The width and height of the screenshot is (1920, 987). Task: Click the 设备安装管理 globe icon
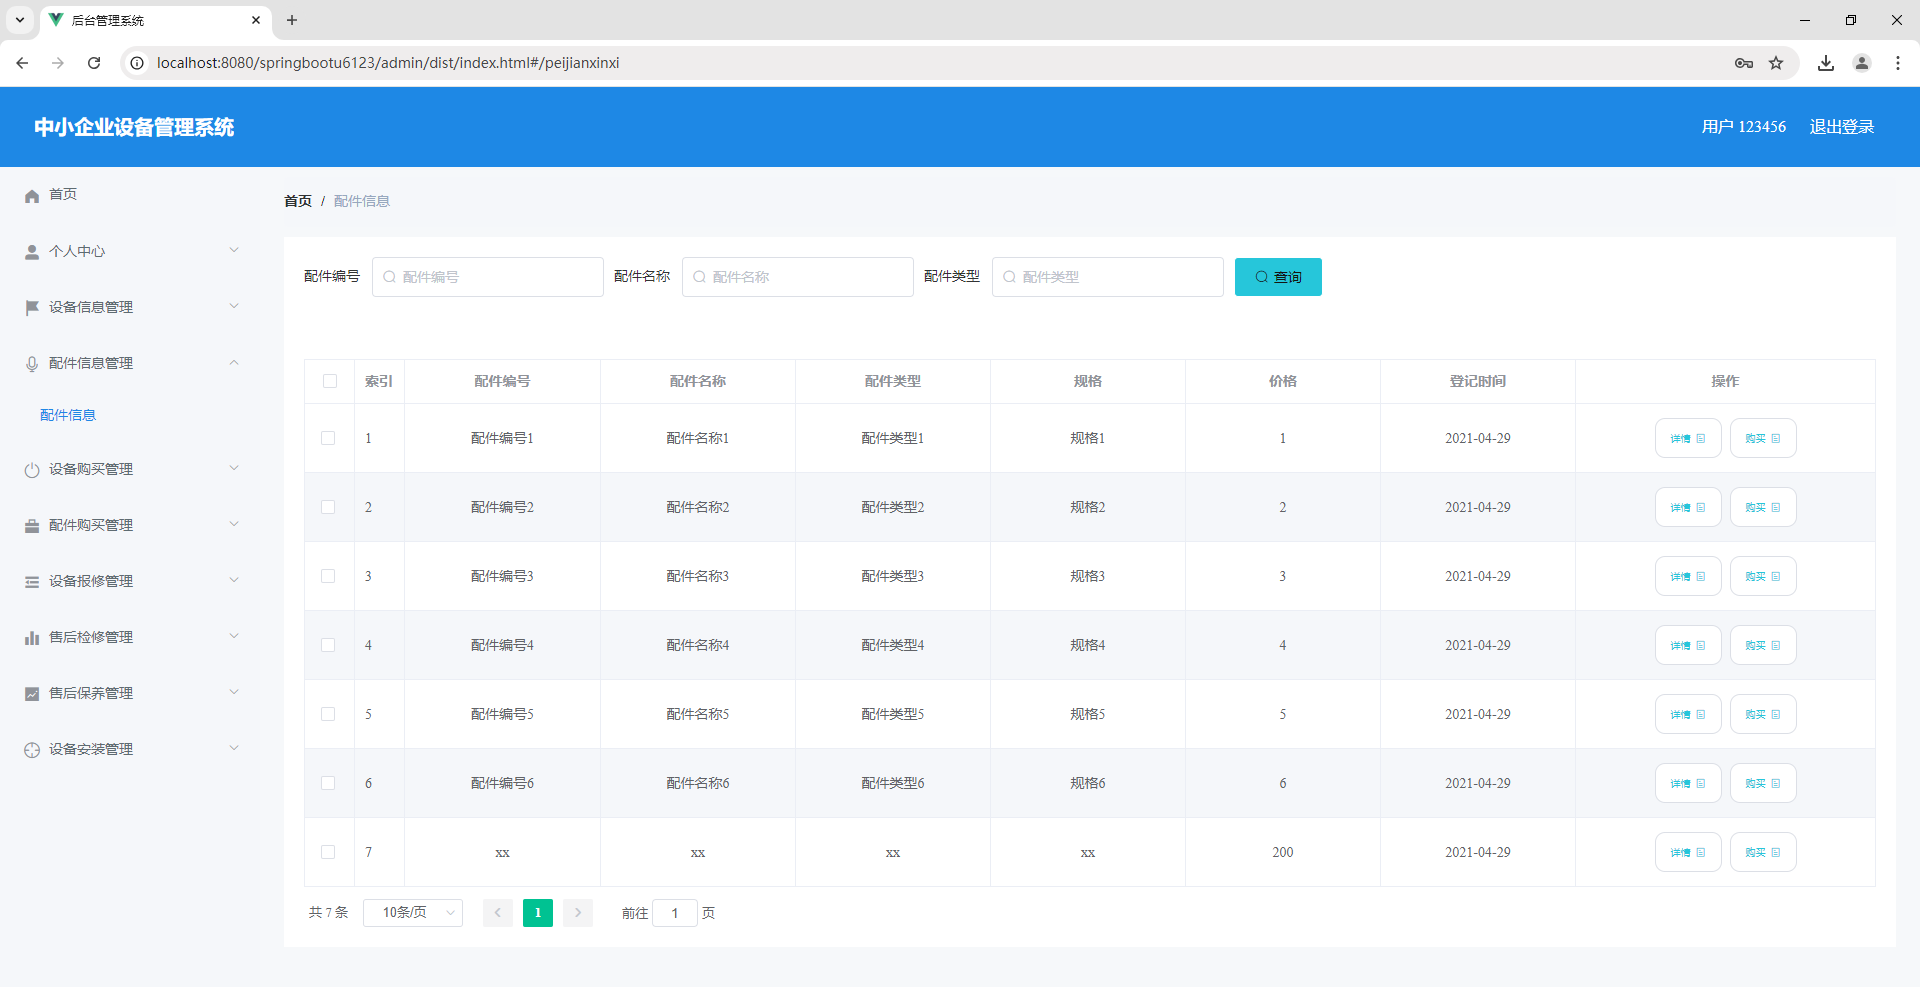[x=32, y=748]
